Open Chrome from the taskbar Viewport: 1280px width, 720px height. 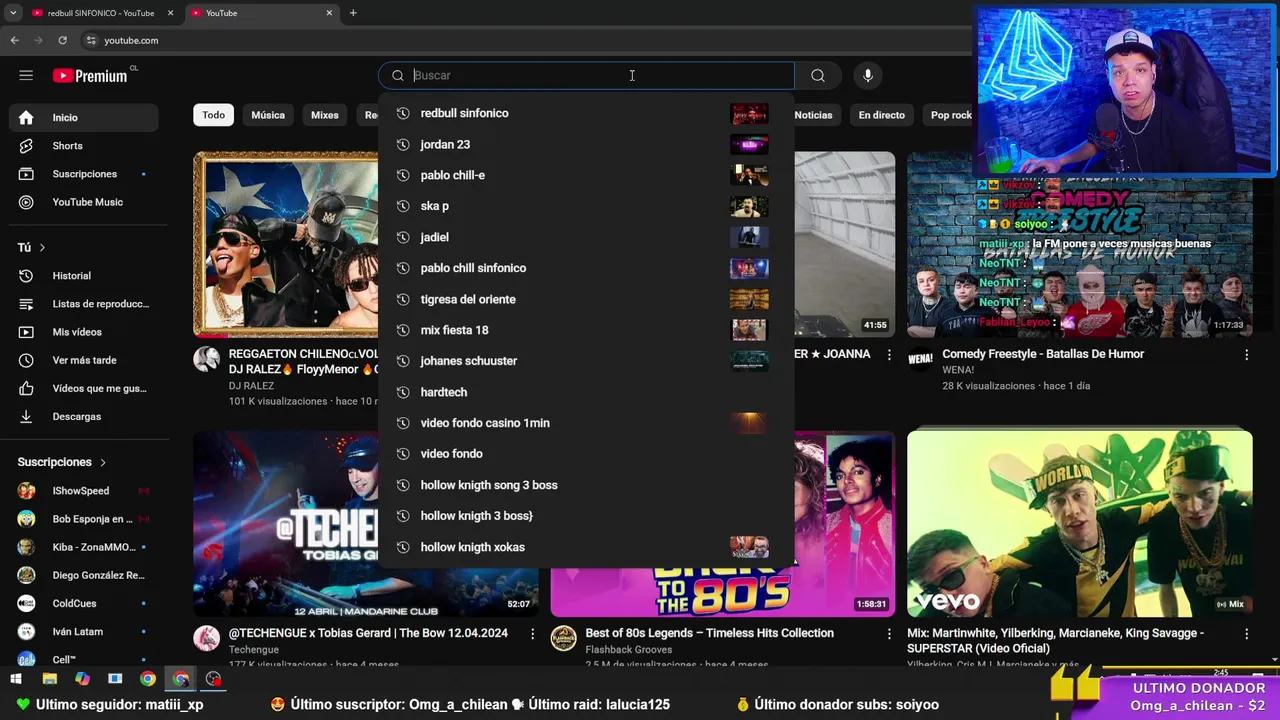[148, 679]
